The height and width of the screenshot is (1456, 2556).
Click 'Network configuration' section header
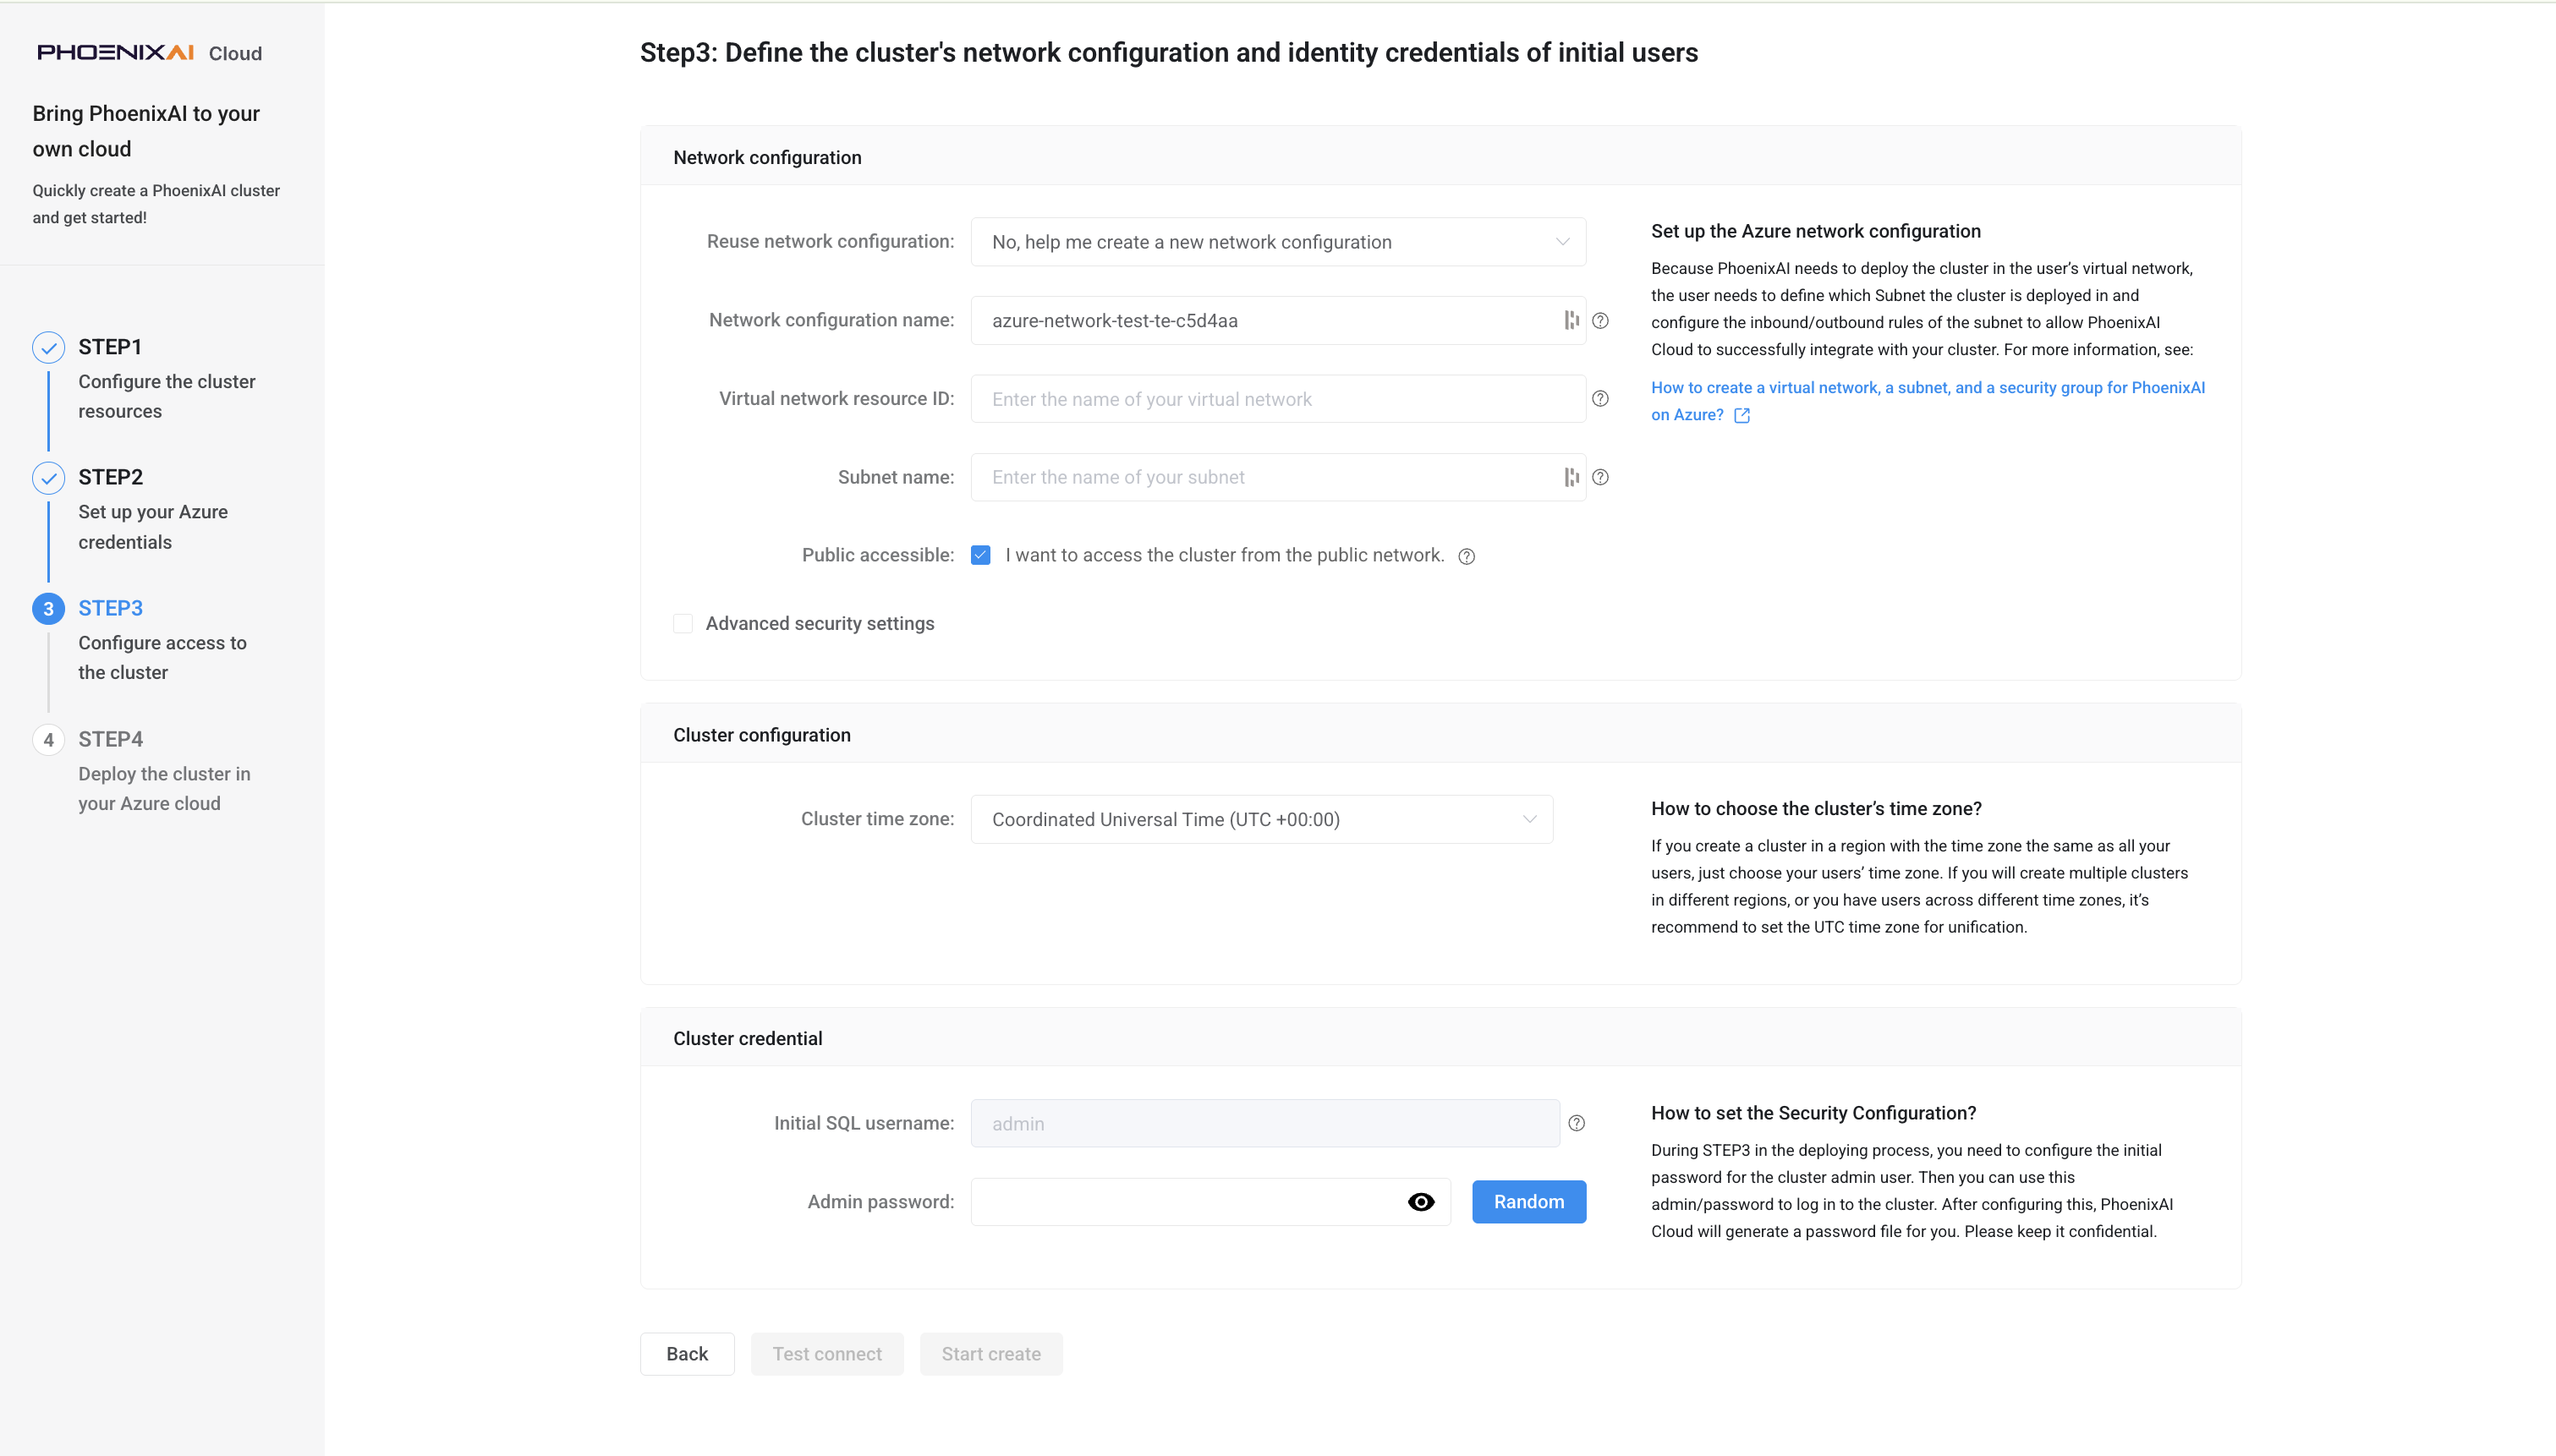[767, 157]
